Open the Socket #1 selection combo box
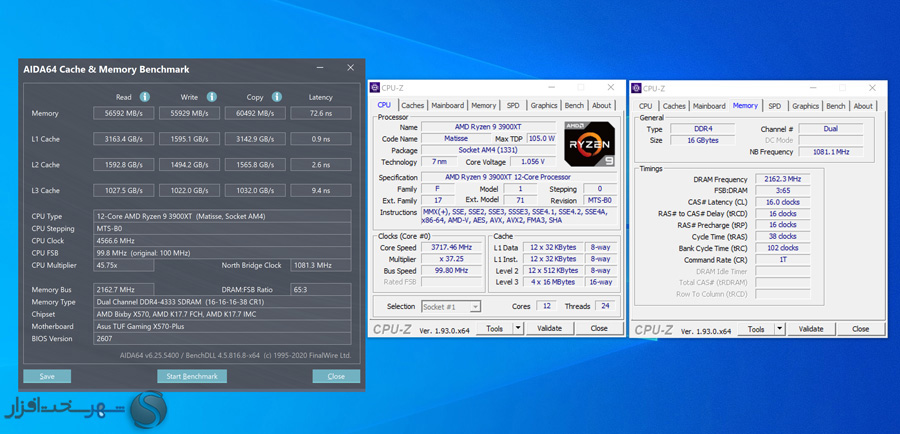This screenshot has width=900, height=434. click(x=451, y=307)
